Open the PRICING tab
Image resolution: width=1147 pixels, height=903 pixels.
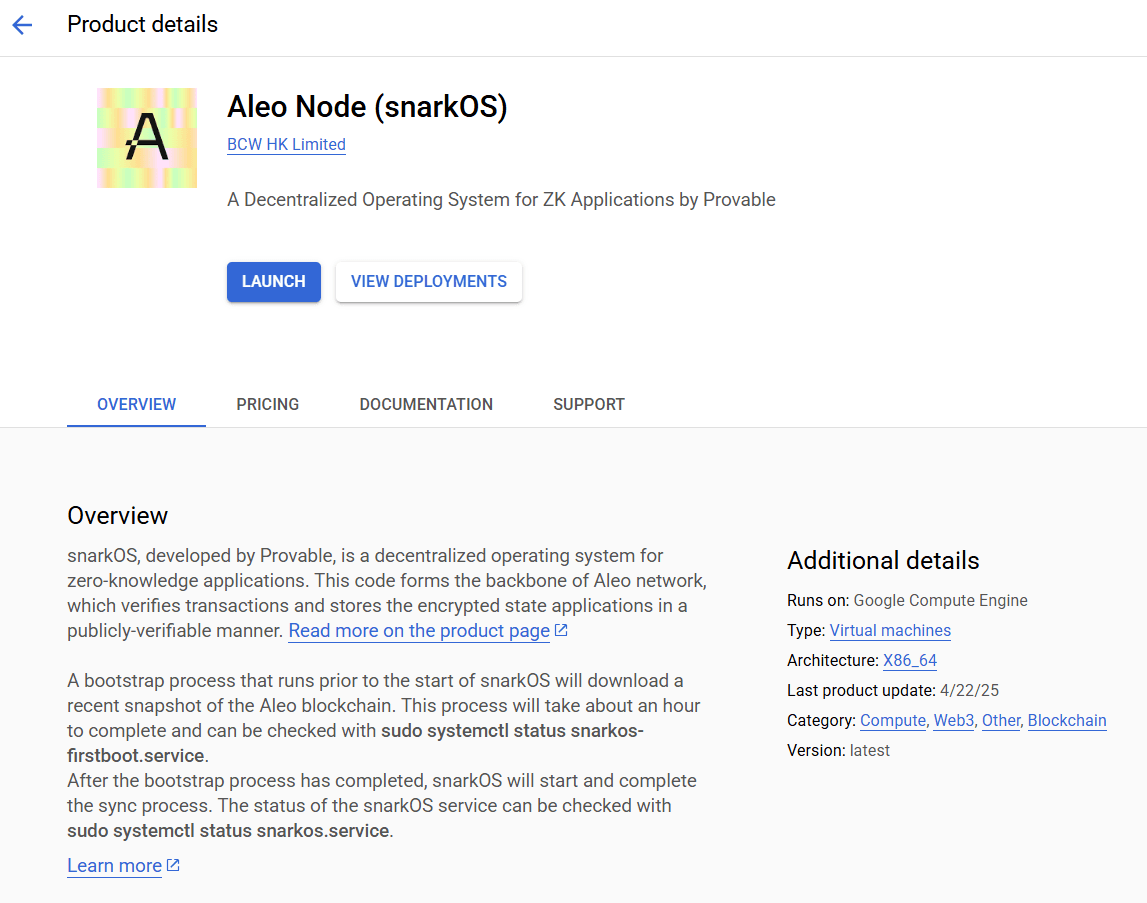point(268,404)
